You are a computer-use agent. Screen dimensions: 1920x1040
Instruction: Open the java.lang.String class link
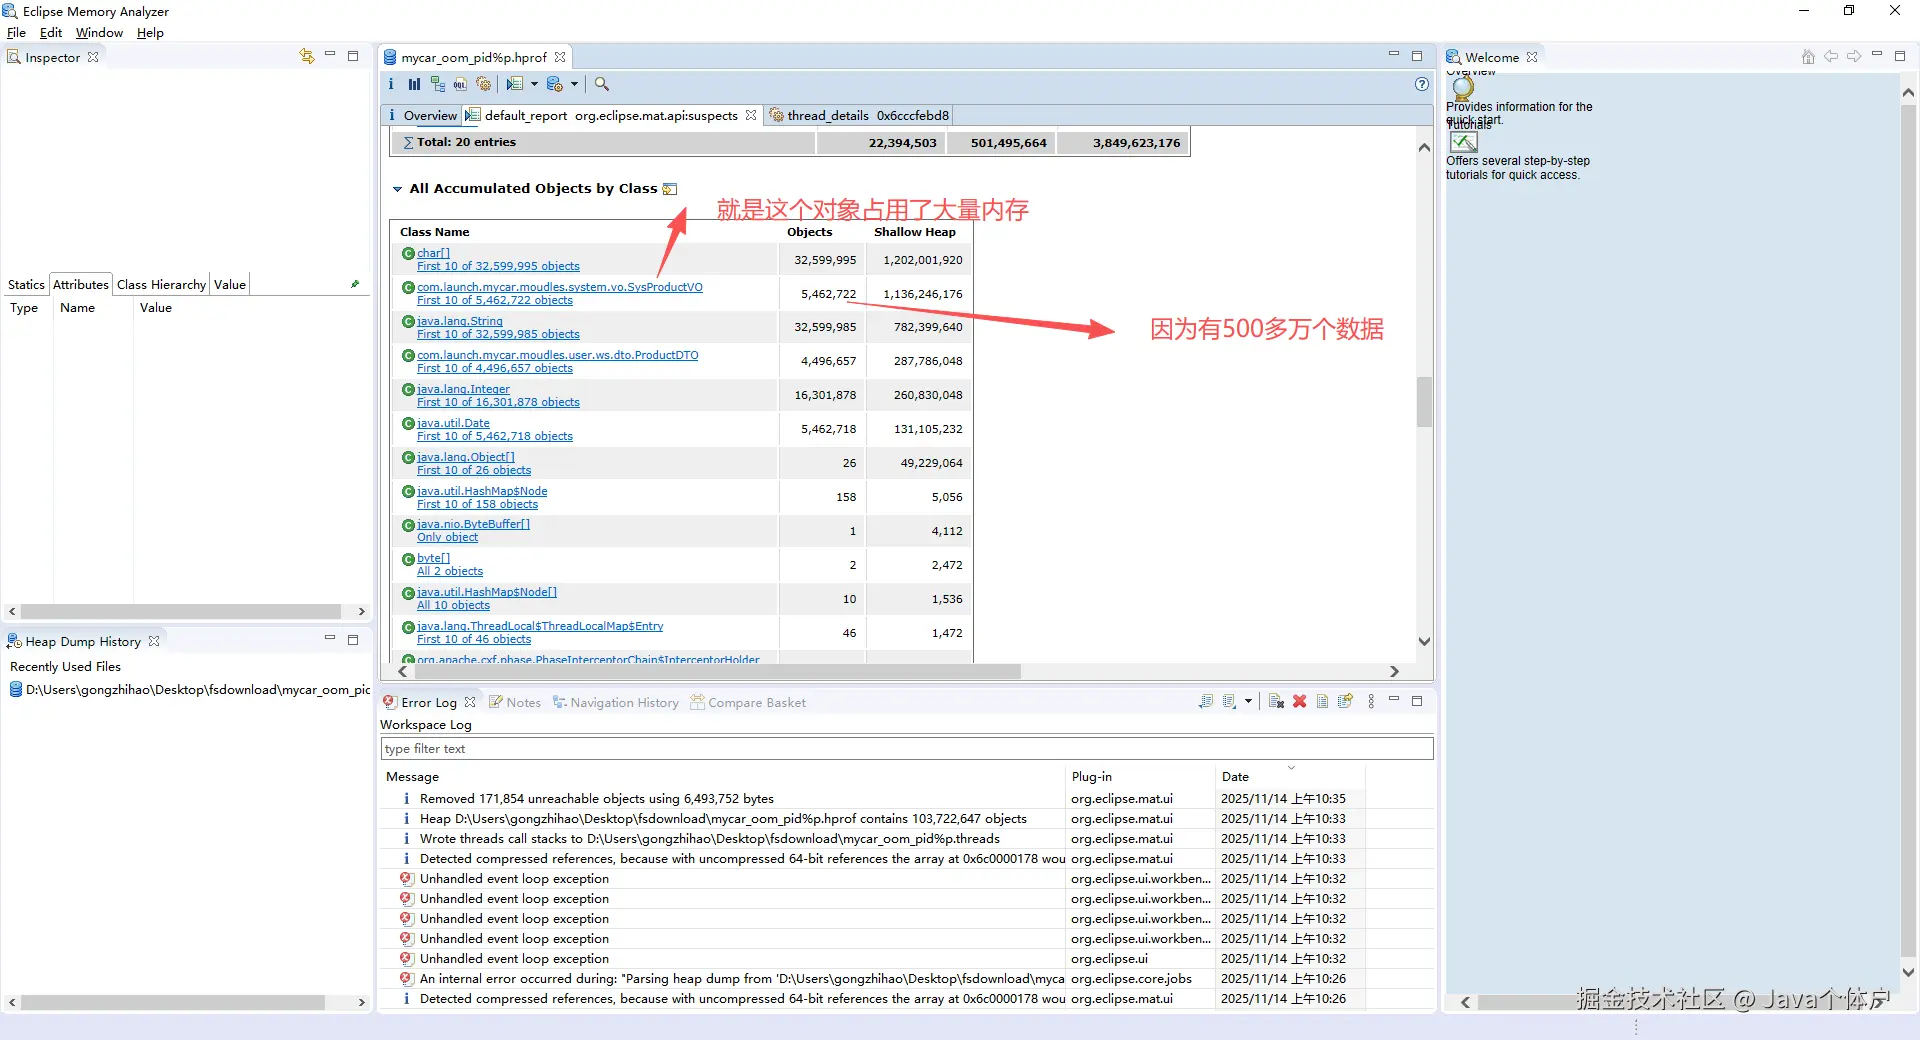coord(460,321)
